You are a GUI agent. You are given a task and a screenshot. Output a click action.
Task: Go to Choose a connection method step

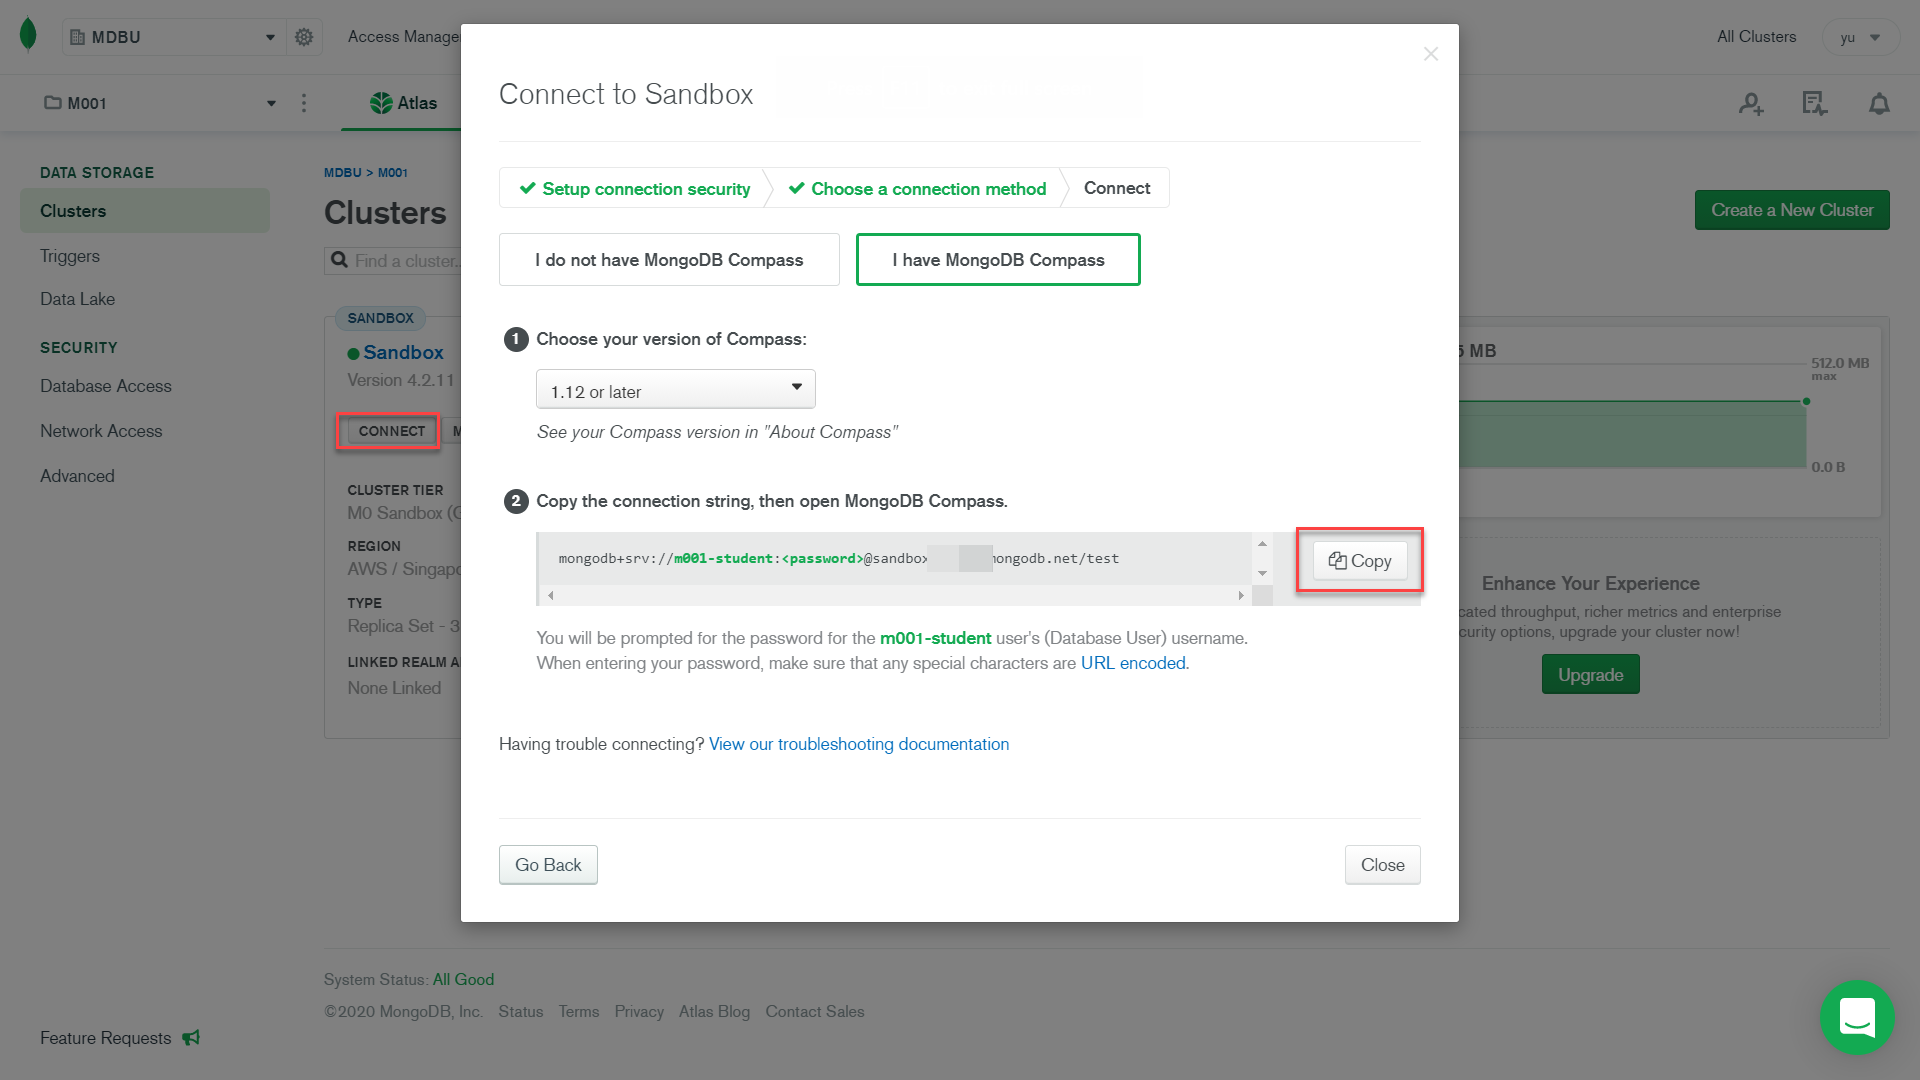917,189
